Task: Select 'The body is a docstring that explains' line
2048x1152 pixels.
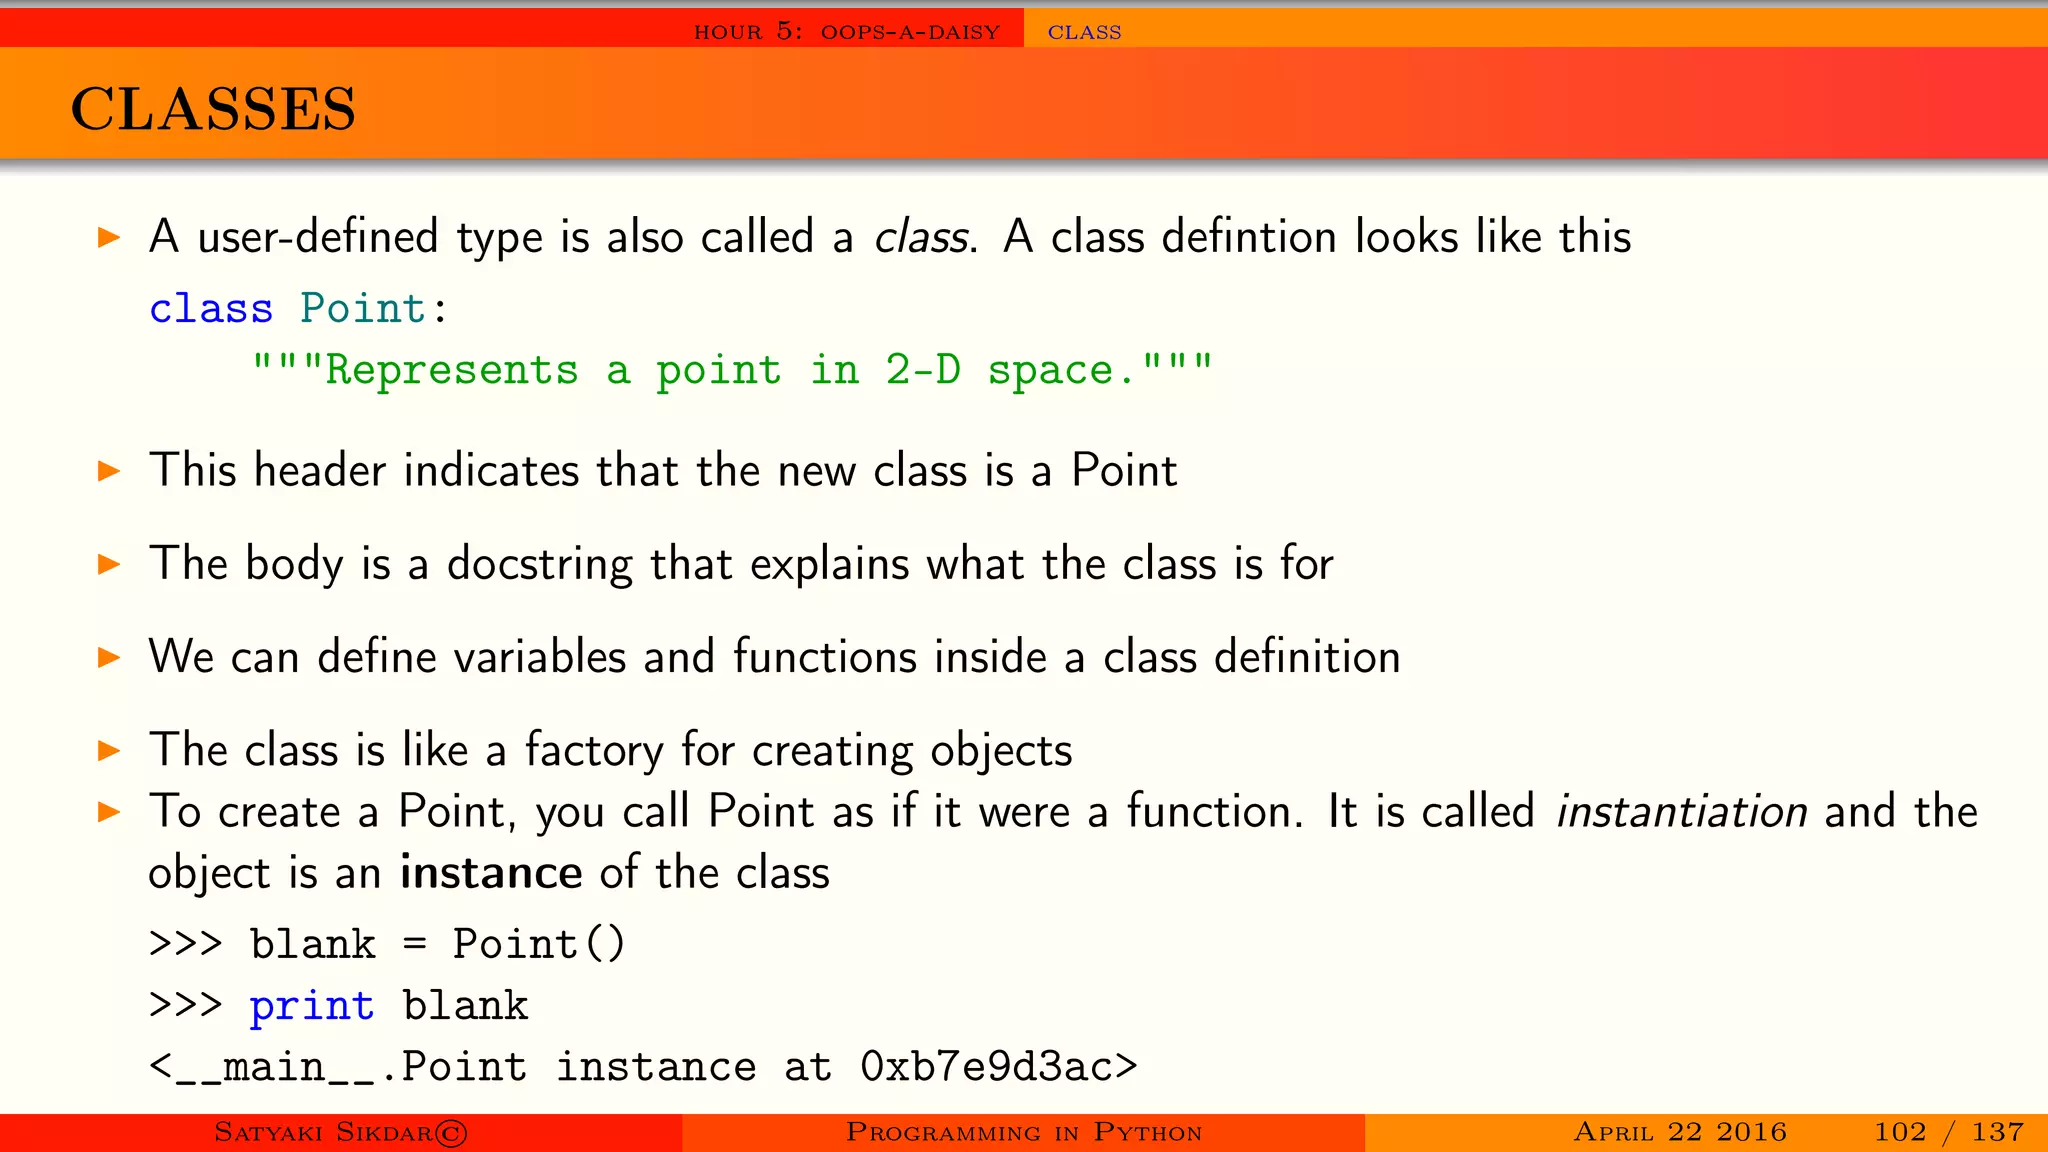Action: pyautogui.click(x=741, y=564)
